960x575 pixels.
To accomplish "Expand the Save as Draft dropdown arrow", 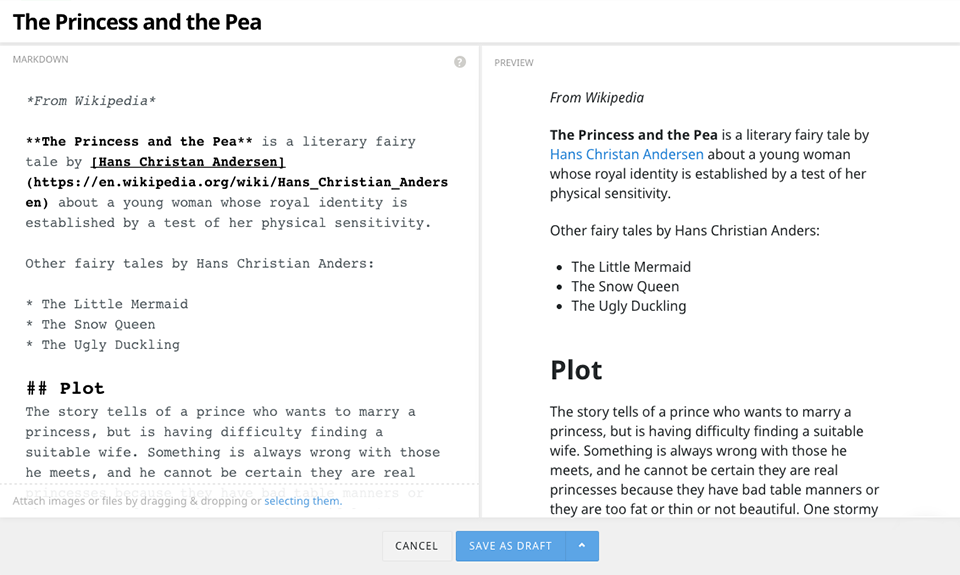I will click(582, 546).
